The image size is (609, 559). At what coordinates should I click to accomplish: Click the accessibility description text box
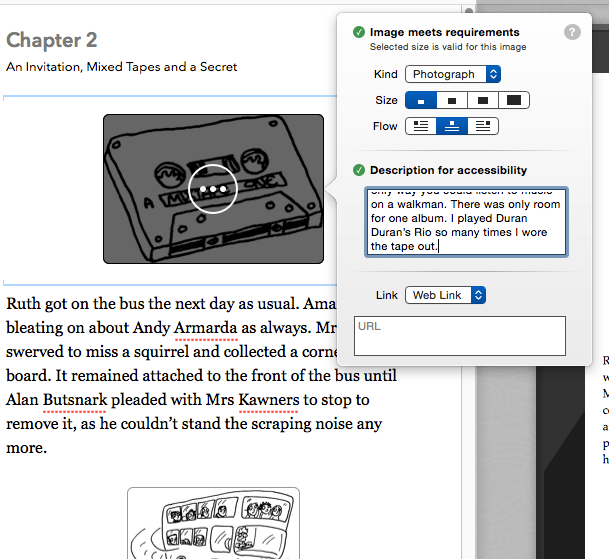pos(465,220)
